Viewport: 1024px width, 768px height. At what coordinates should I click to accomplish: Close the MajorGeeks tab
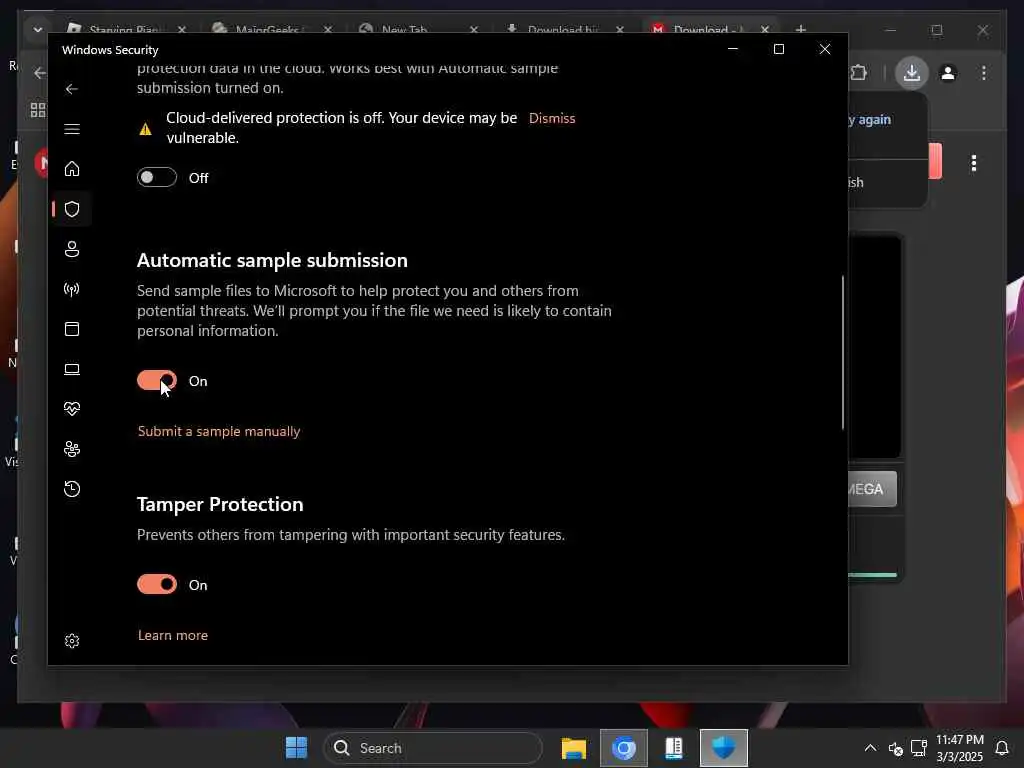click(328, 29)
